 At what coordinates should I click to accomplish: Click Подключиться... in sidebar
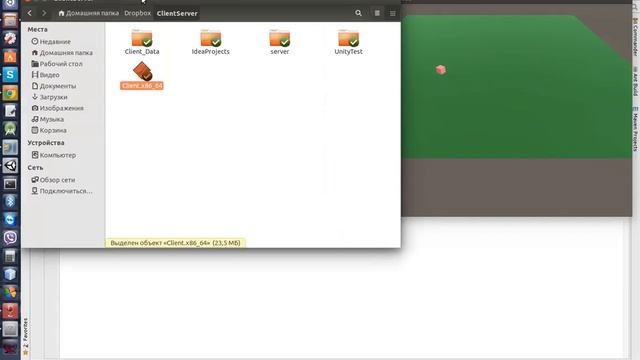click(62, 191)
